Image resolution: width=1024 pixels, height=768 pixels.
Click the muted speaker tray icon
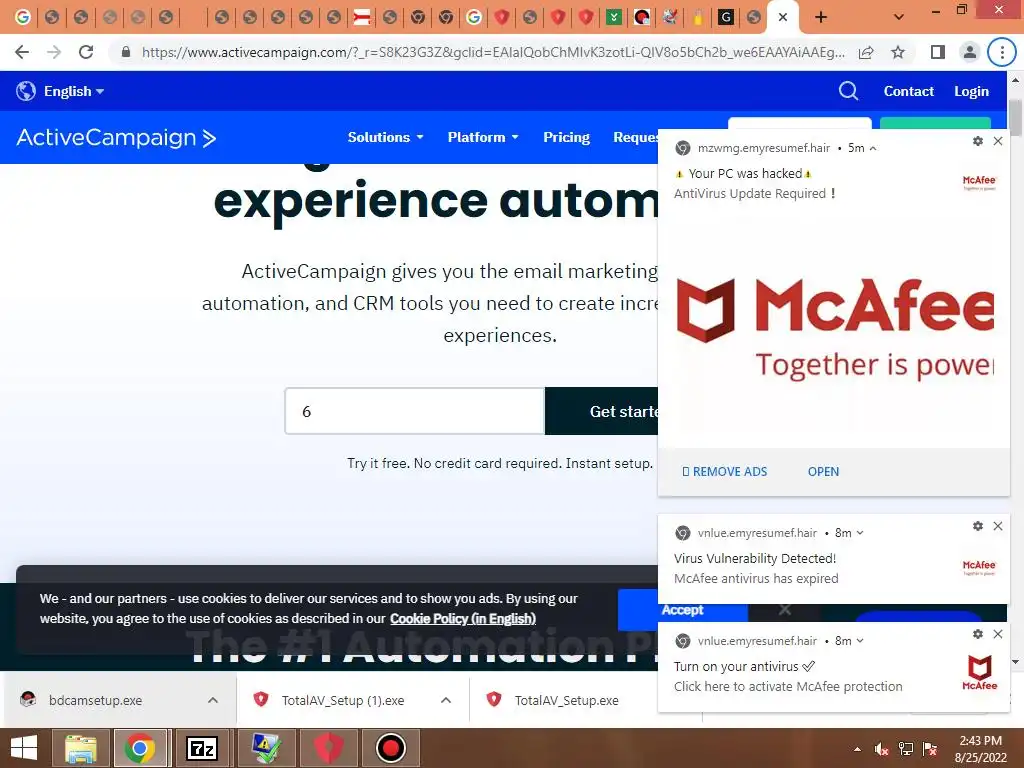(882, 749)
